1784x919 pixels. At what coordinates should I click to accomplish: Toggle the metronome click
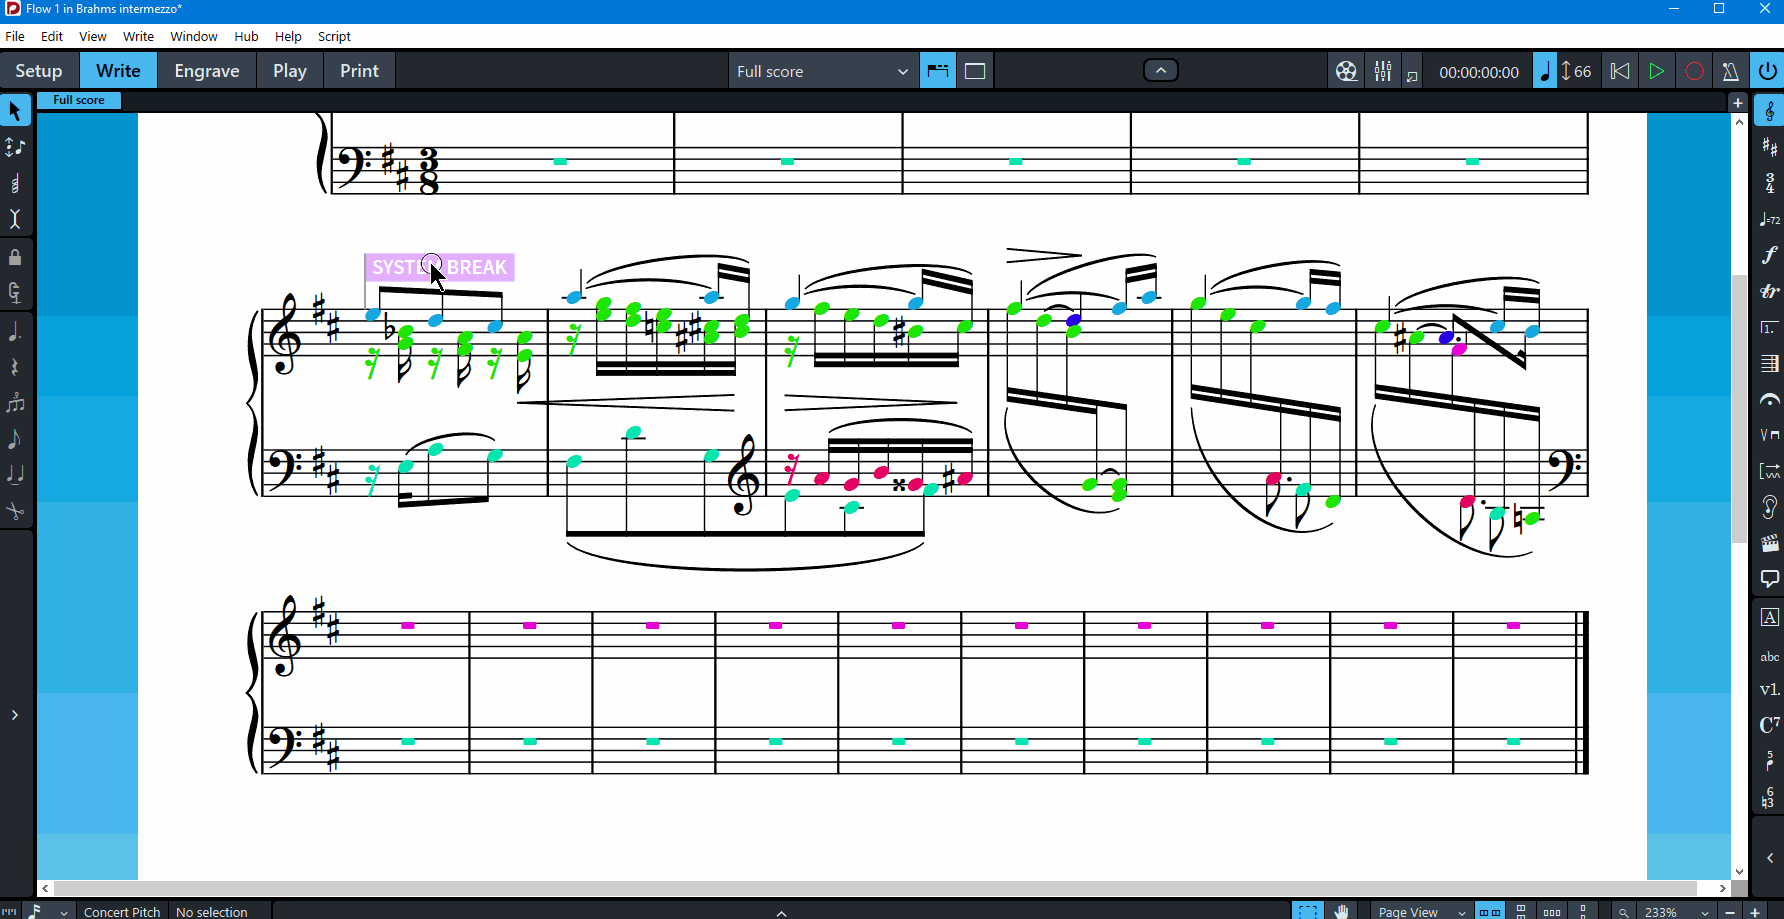click(1730, 71)
